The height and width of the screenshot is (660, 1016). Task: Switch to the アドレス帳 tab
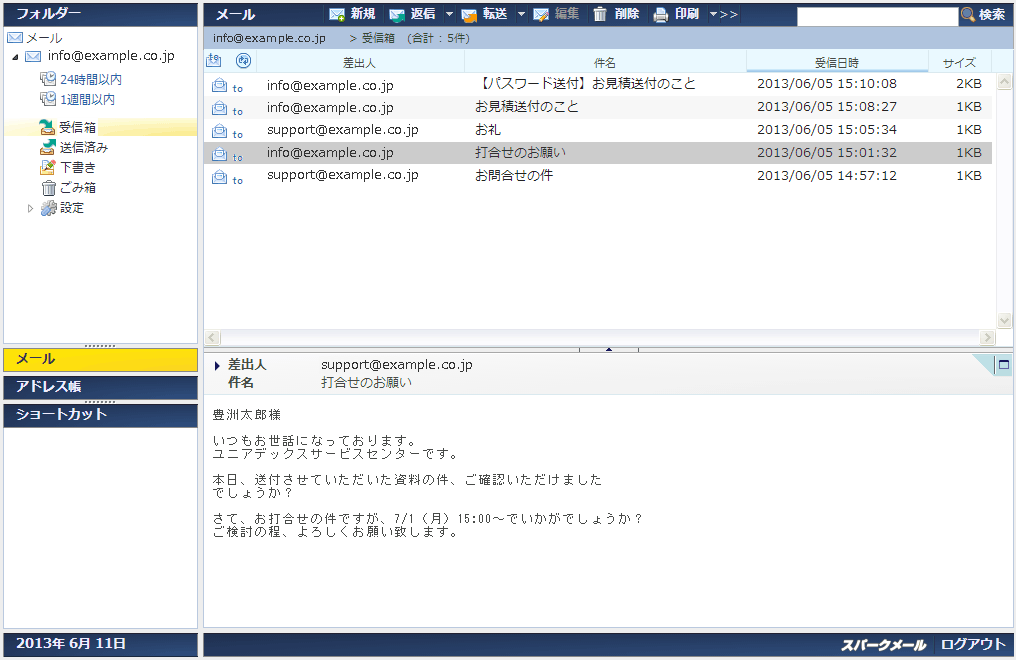pyautogui.click(x=100, y=388)
